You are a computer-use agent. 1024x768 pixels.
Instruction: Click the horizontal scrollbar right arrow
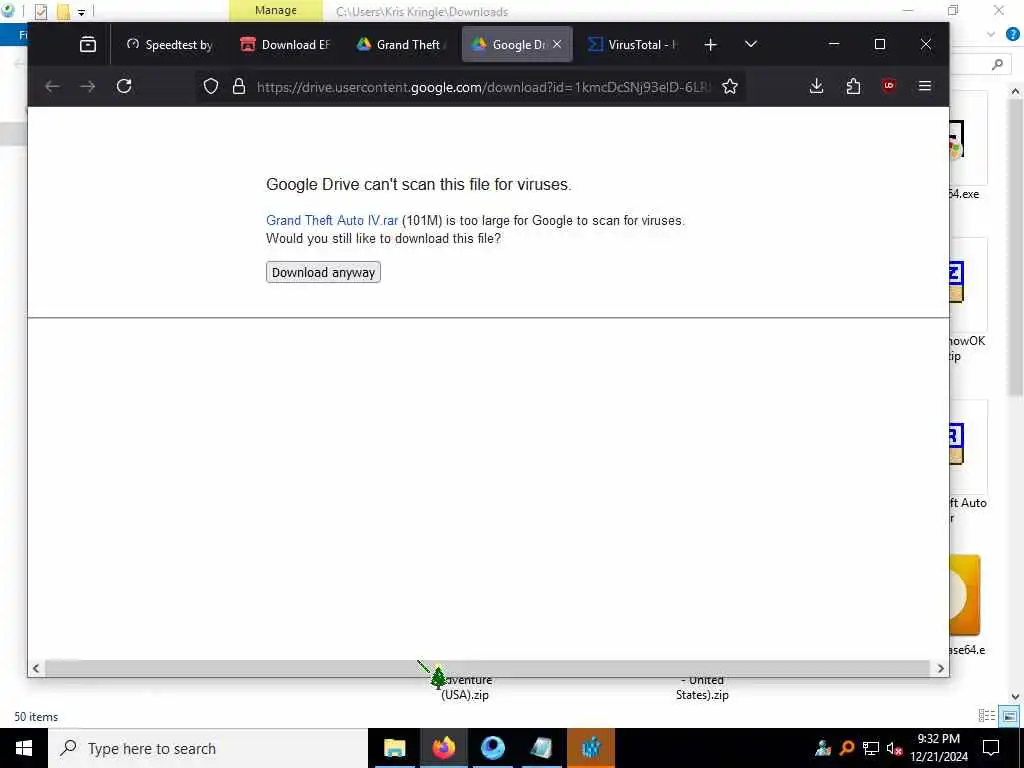[940, 668]
